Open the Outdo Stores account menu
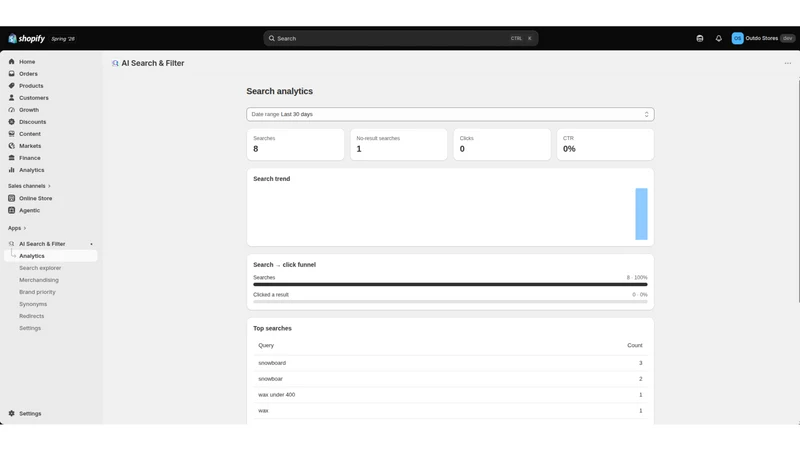 coord(763,38)
